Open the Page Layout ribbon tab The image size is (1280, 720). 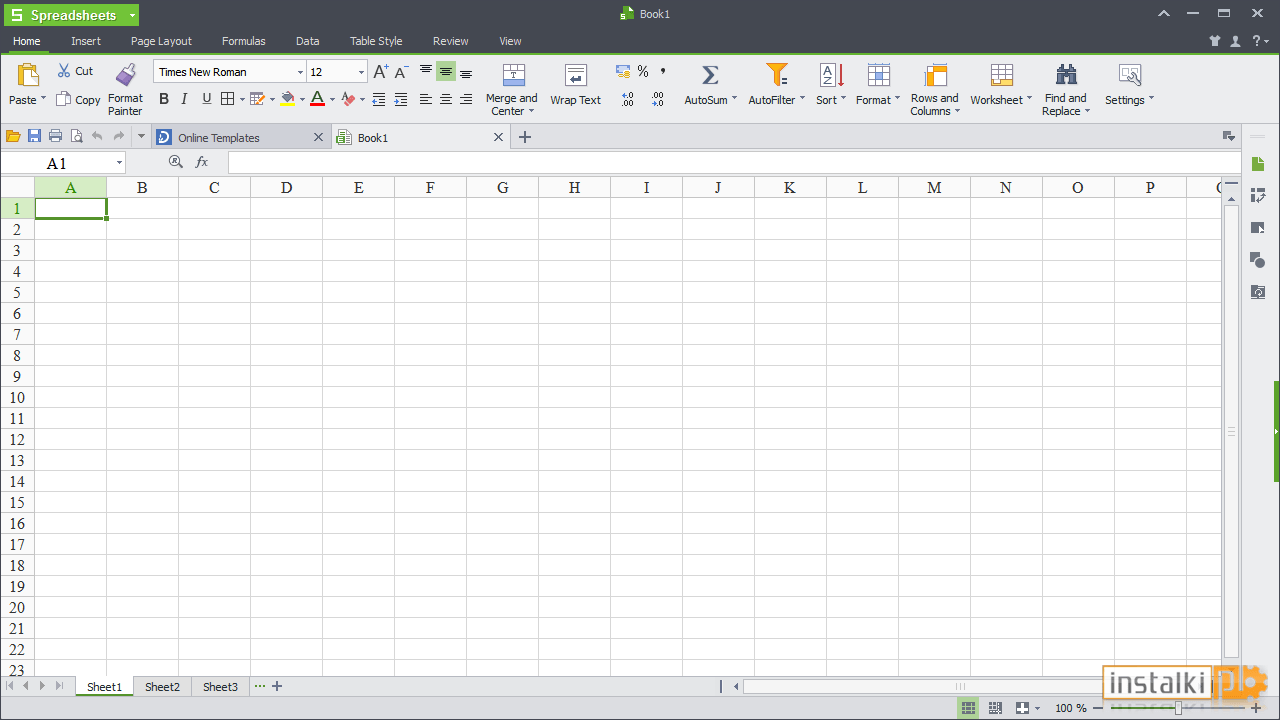click(x=161, y=41)
